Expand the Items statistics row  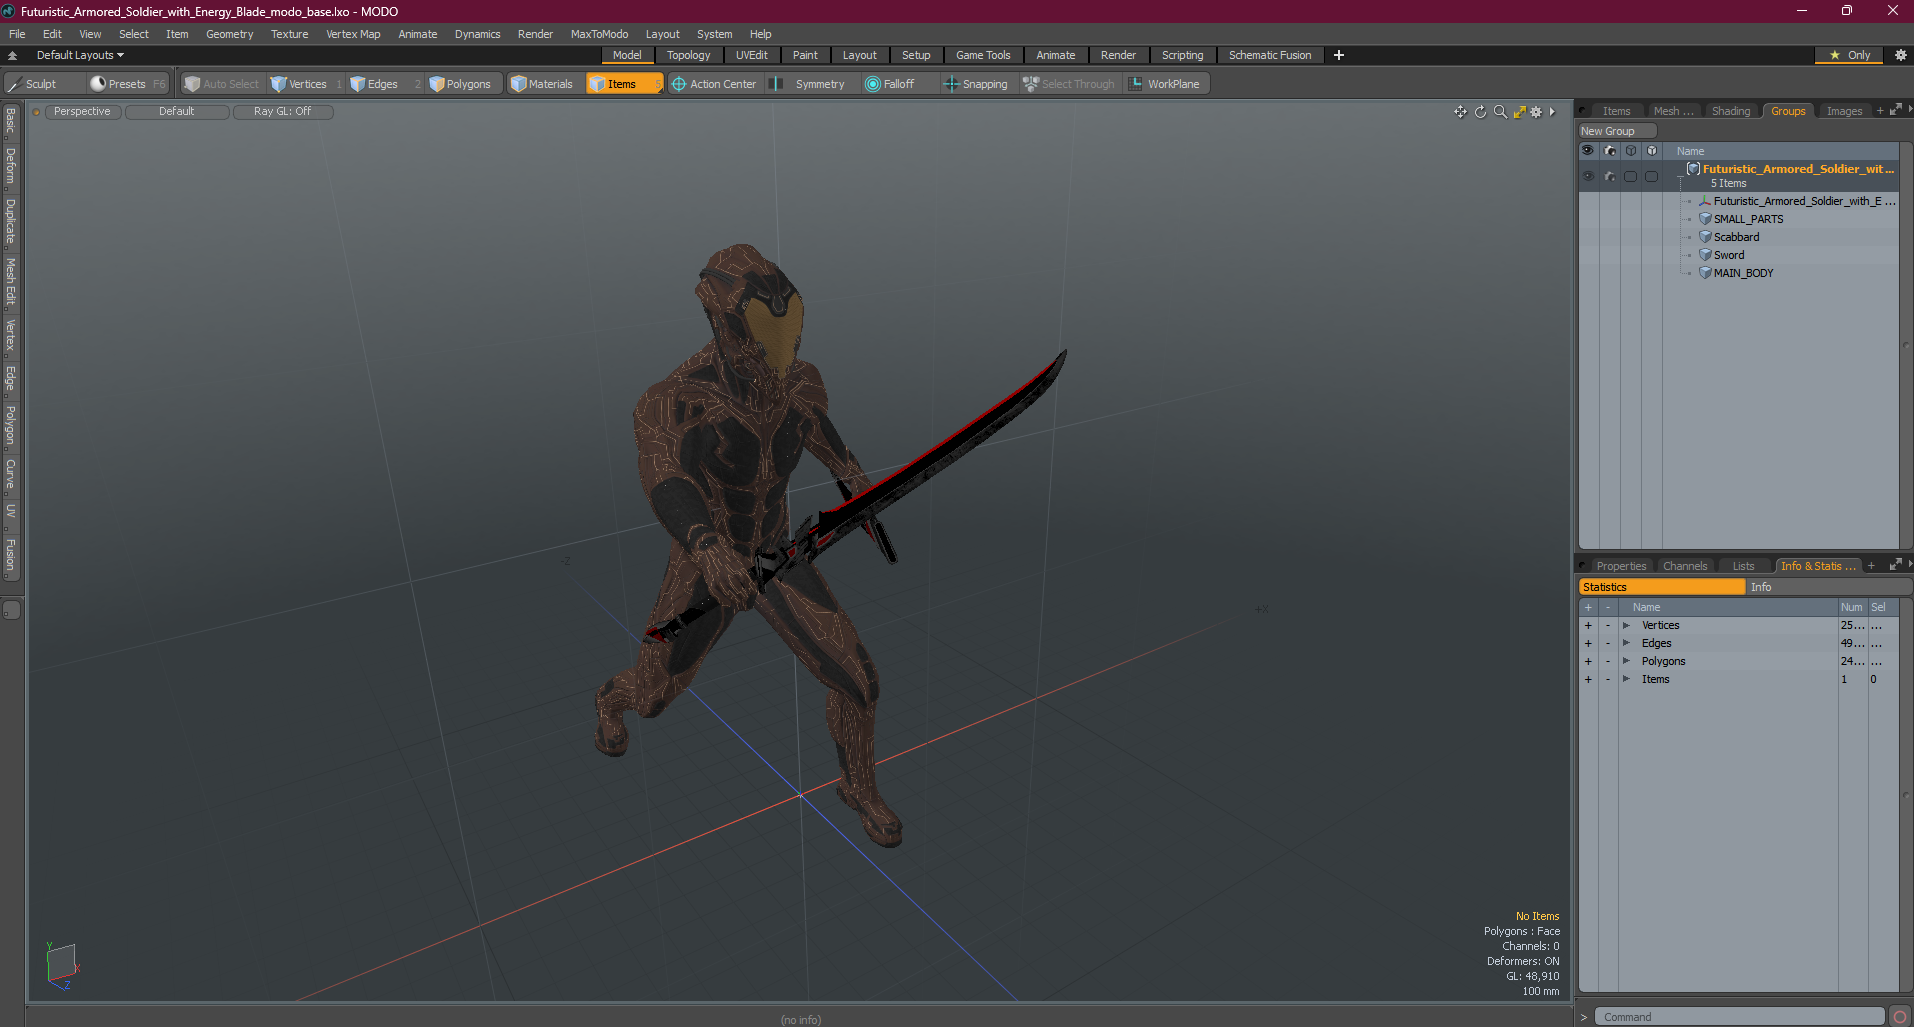point(1626,679)
